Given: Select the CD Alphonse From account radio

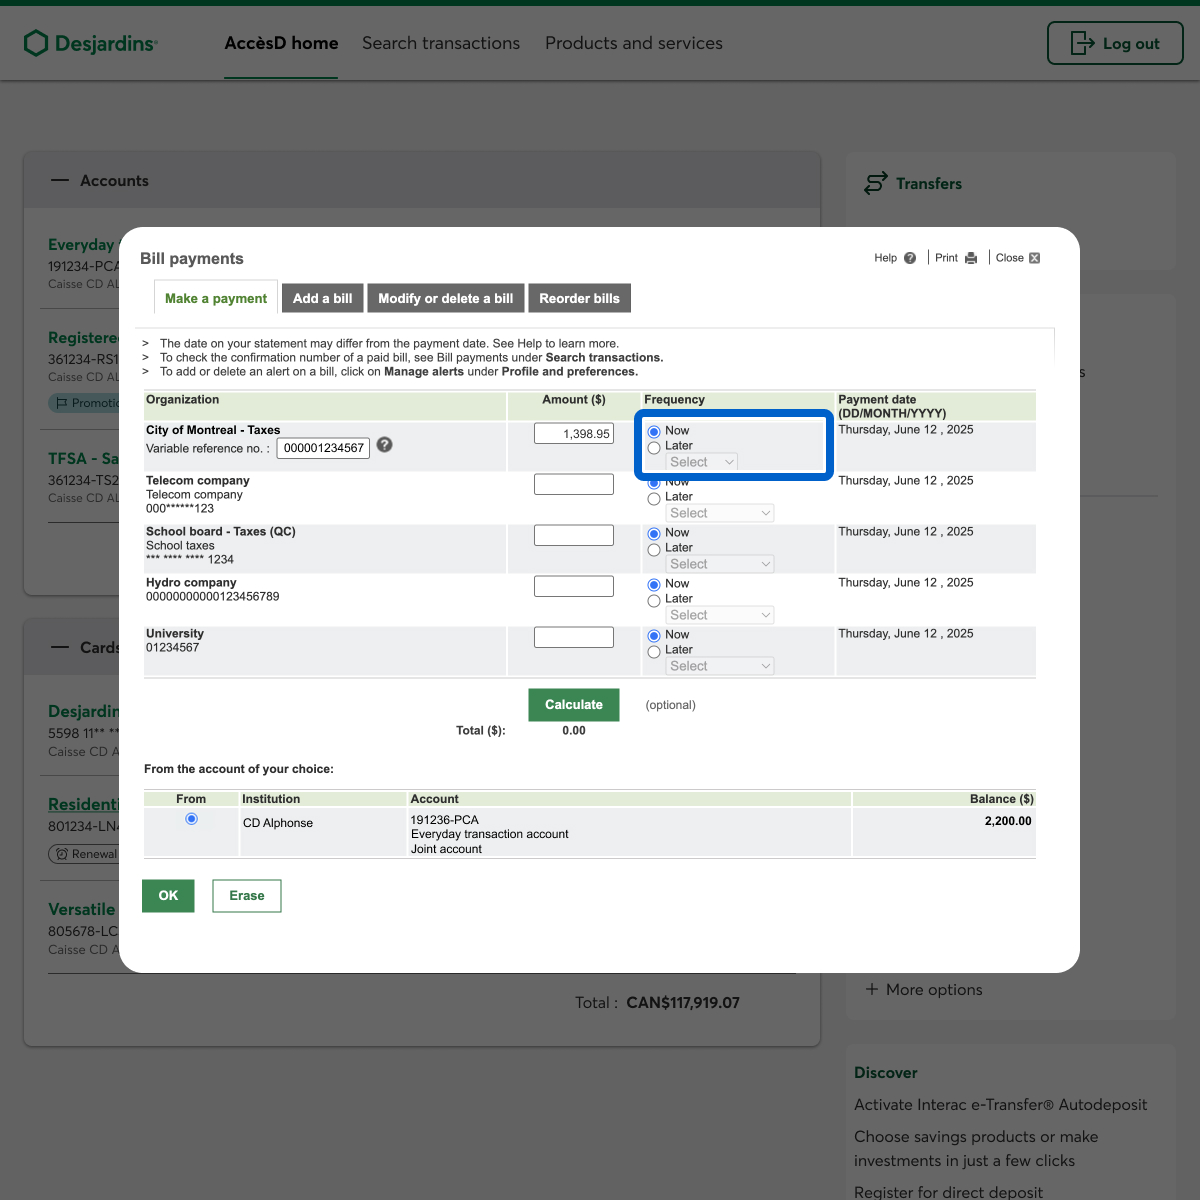Looking at the screenshot, I should (x=191, y=819).
